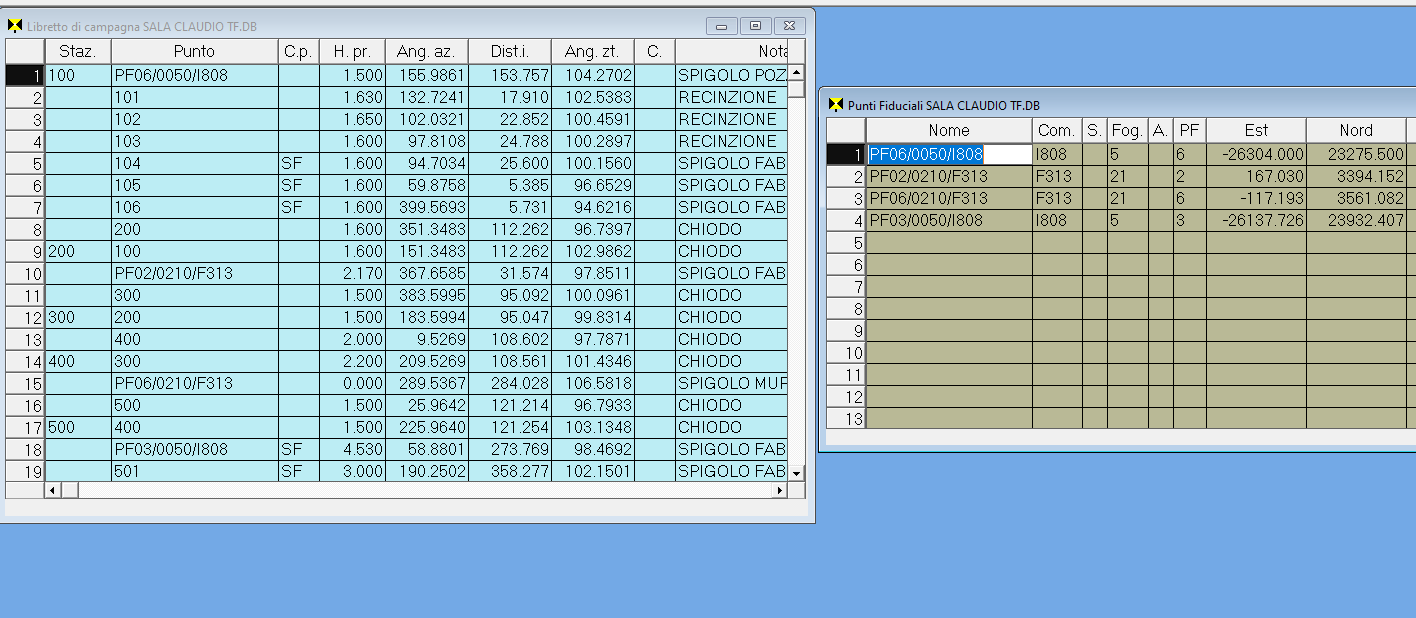Viewport: 1416px width, 618px height.
Task: Click the Est column header
Action: pyautogui.click(x=1256, y=130)
